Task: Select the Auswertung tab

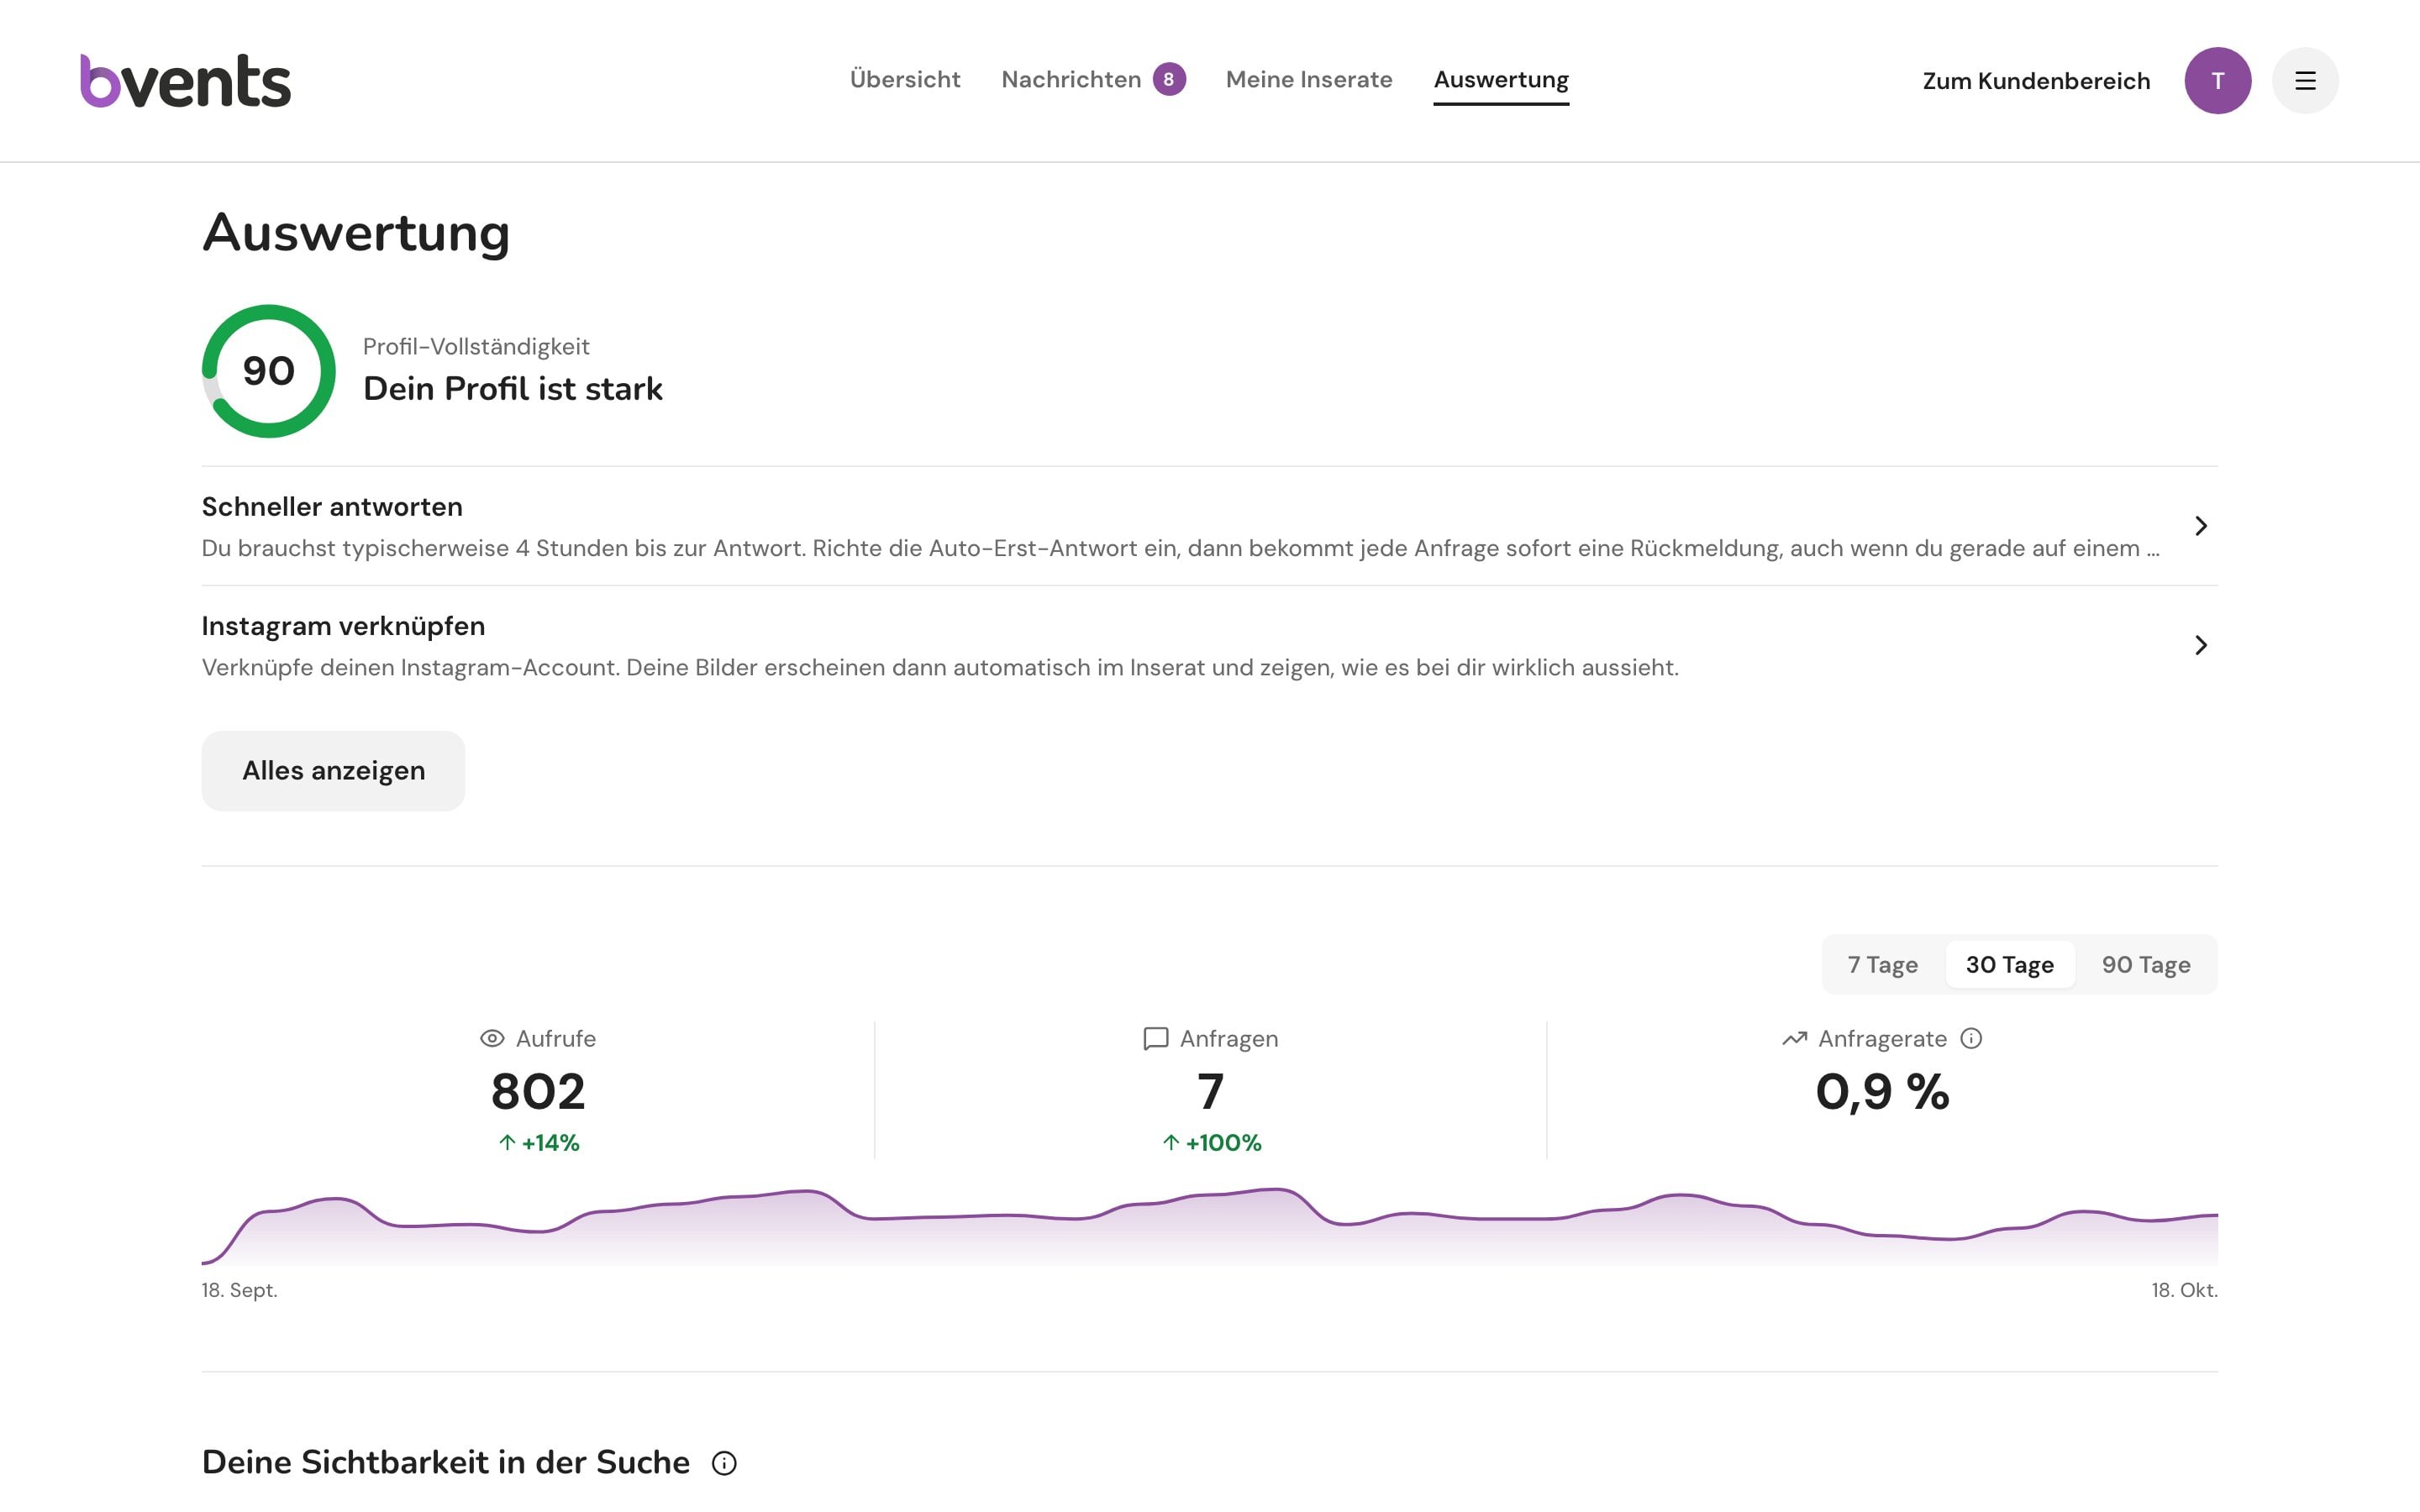Action: [1501, 79]
